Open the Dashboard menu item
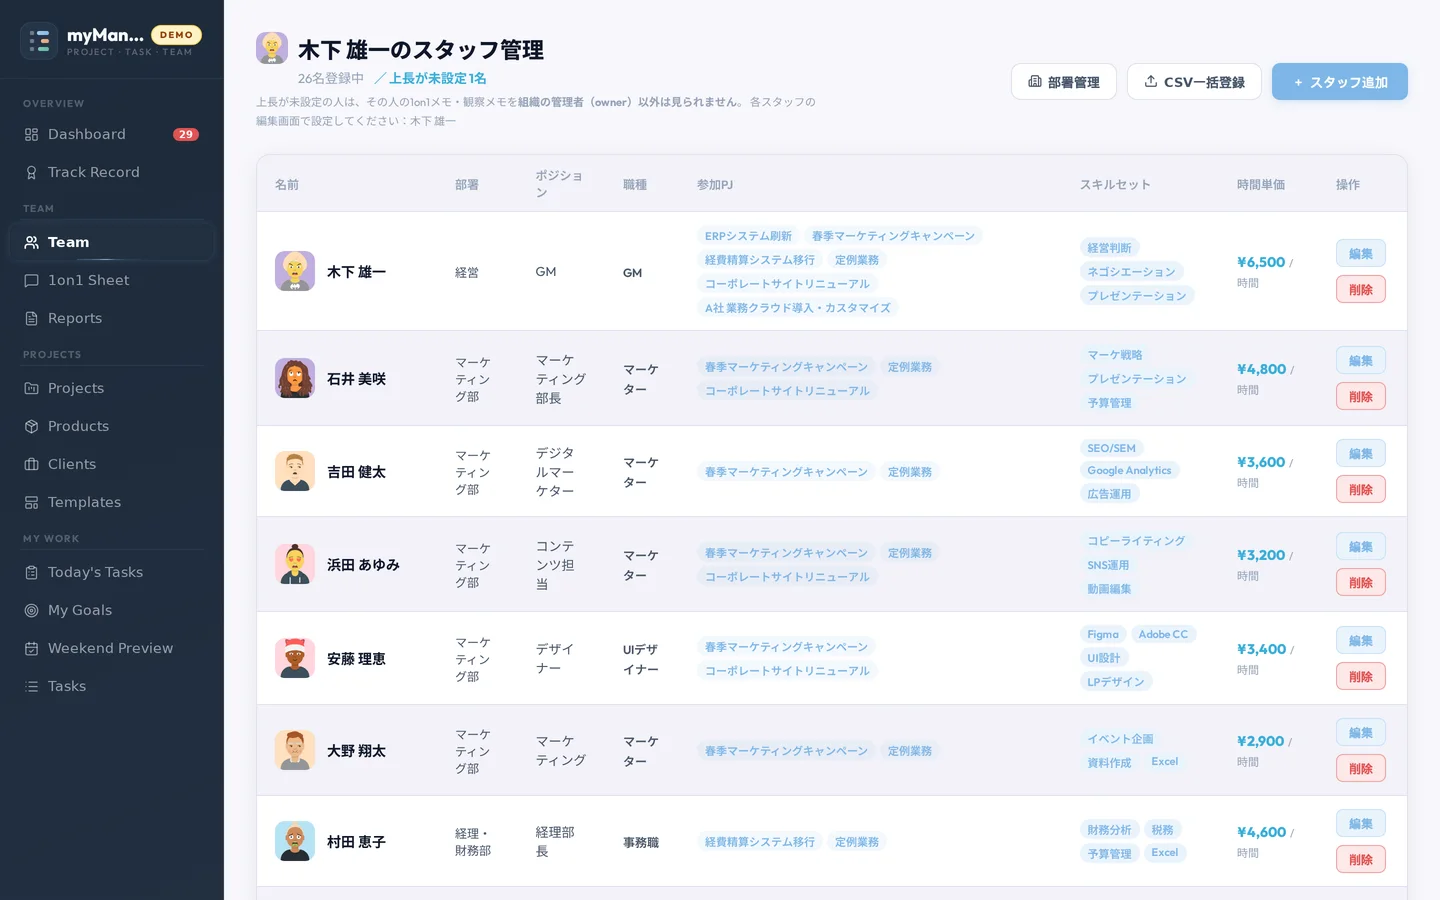 pyautogui.click(x=112, y=135)
